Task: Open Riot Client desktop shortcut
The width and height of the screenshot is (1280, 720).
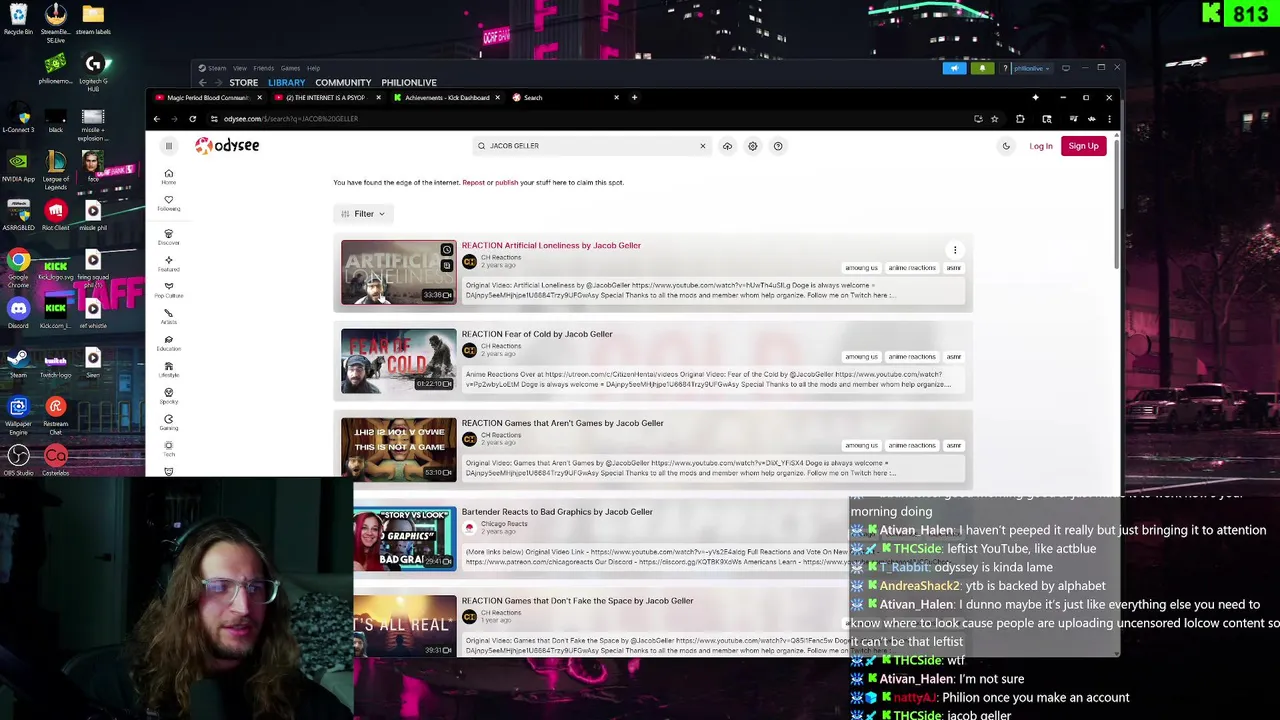Action: point(55,215)
